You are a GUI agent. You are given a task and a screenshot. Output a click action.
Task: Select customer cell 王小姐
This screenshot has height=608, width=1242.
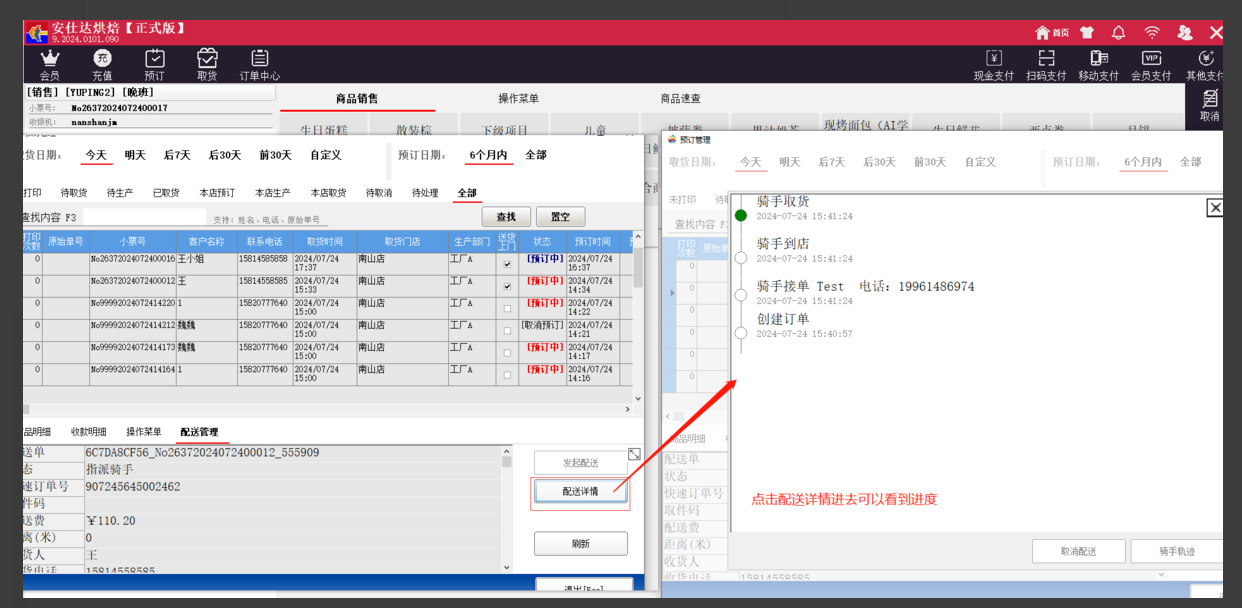tap(206, 263)
